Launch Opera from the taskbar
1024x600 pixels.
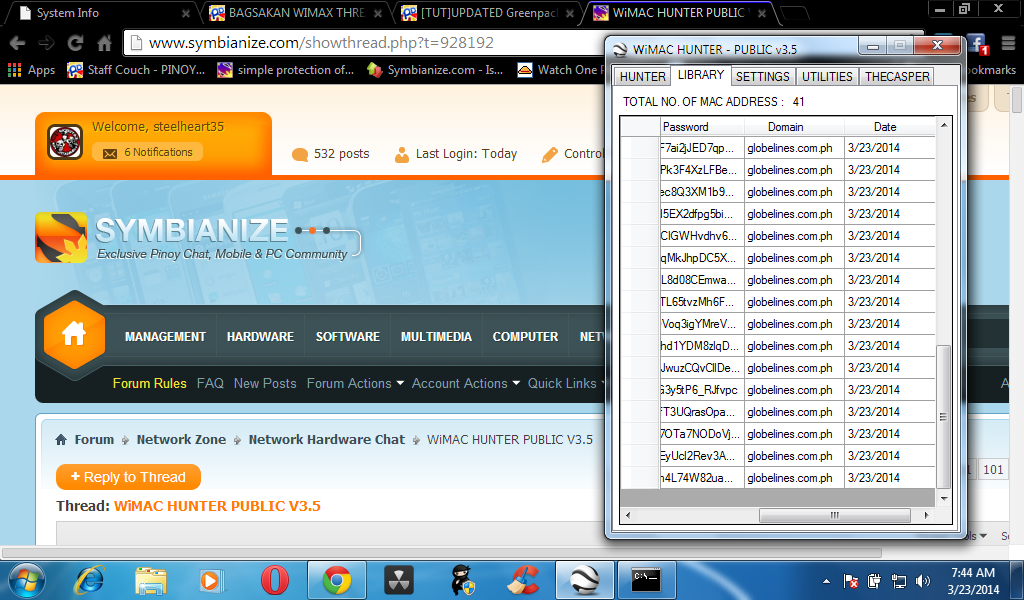point(274,580)
